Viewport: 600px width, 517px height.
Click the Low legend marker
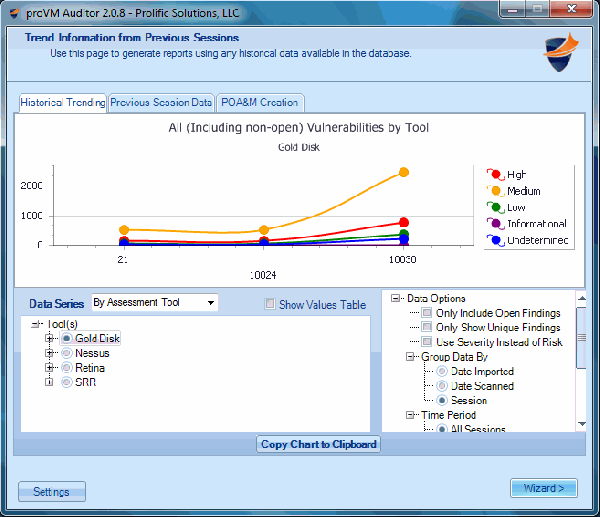pos(496,207)
